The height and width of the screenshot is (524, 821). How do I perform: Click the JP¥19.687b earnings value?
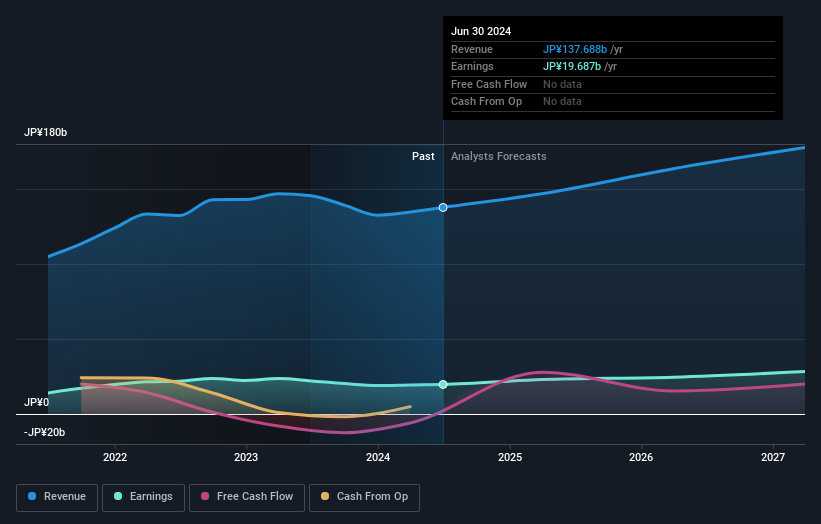572,66
